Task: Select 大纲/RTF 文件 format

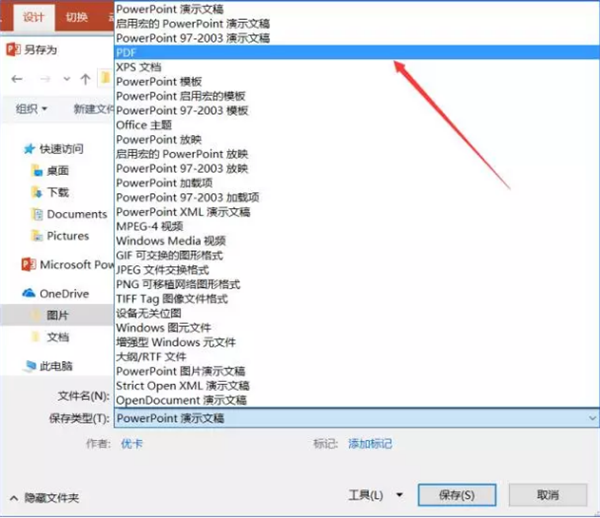Action: [357, 357]
